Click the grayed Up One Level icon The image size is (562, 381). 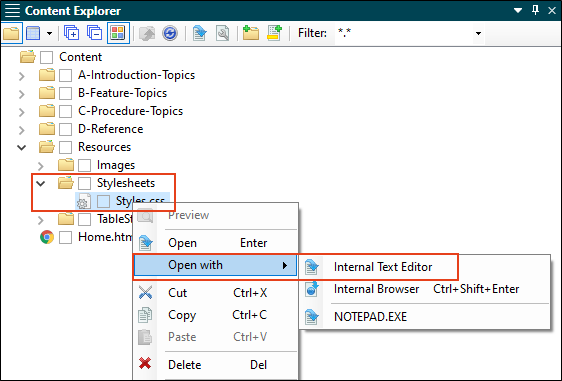point(147,33)
